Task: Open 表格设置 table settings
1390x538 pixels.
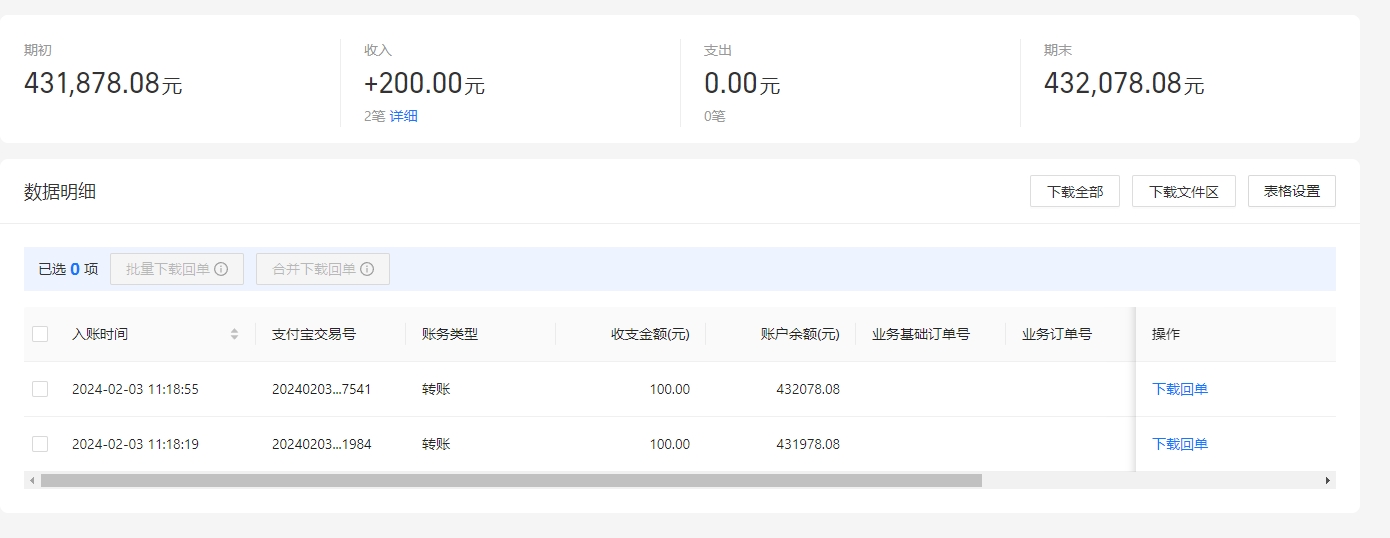Action: (1292, 191)
